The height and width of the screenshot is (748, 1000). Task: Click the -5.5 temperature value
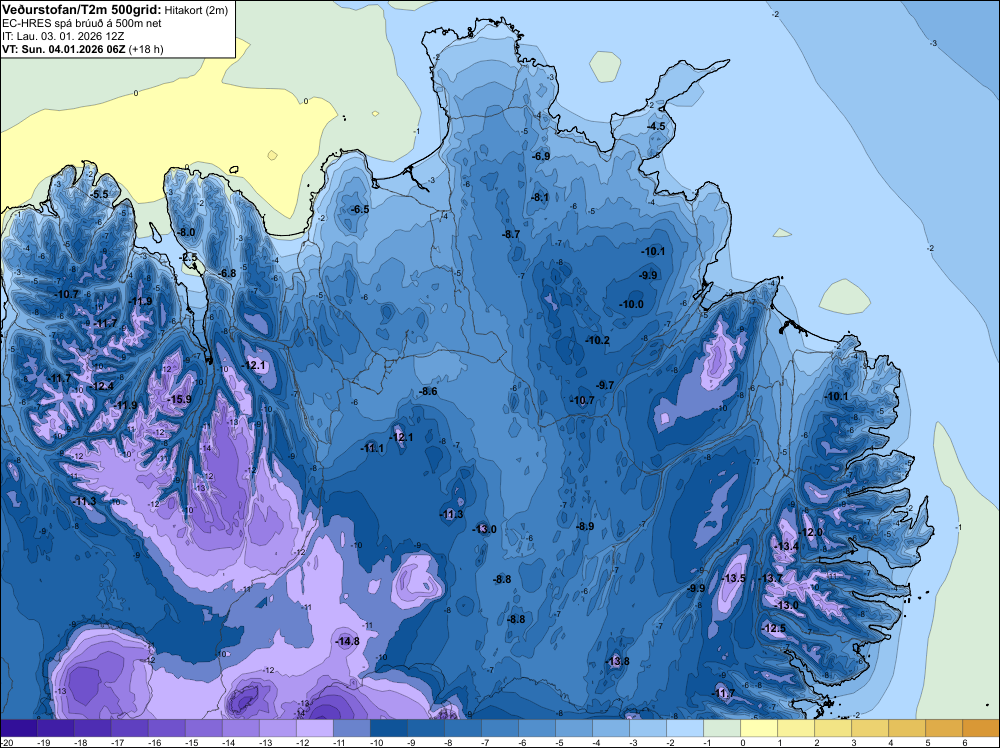coord(99,194)
